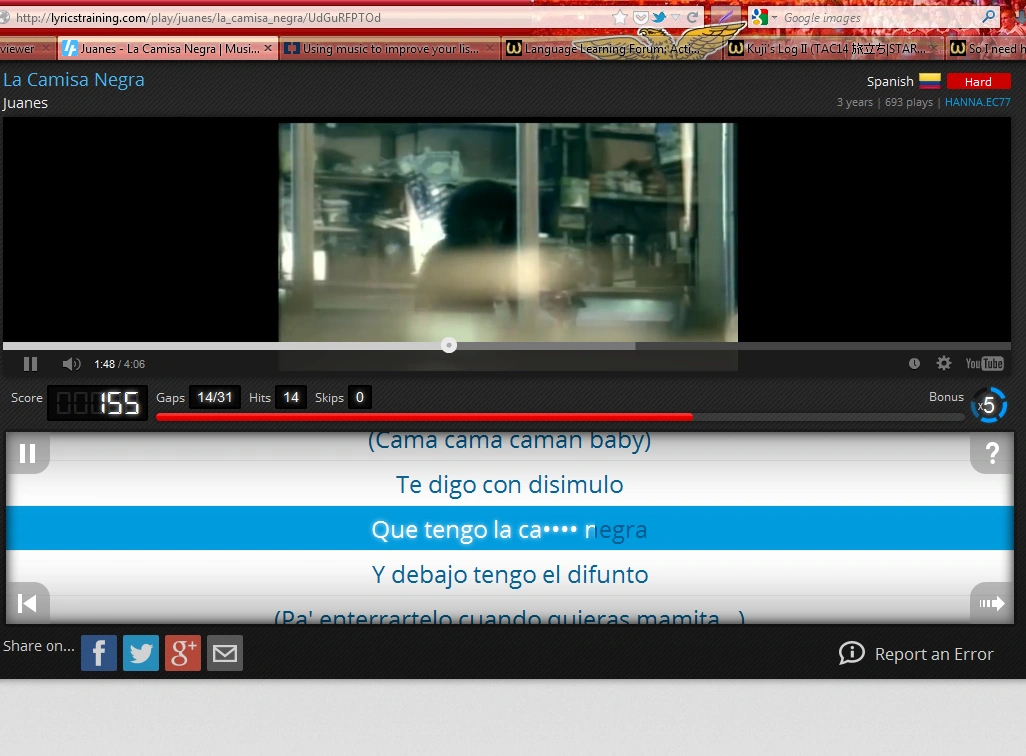Open the Juanes artist link

coord(26,103)
